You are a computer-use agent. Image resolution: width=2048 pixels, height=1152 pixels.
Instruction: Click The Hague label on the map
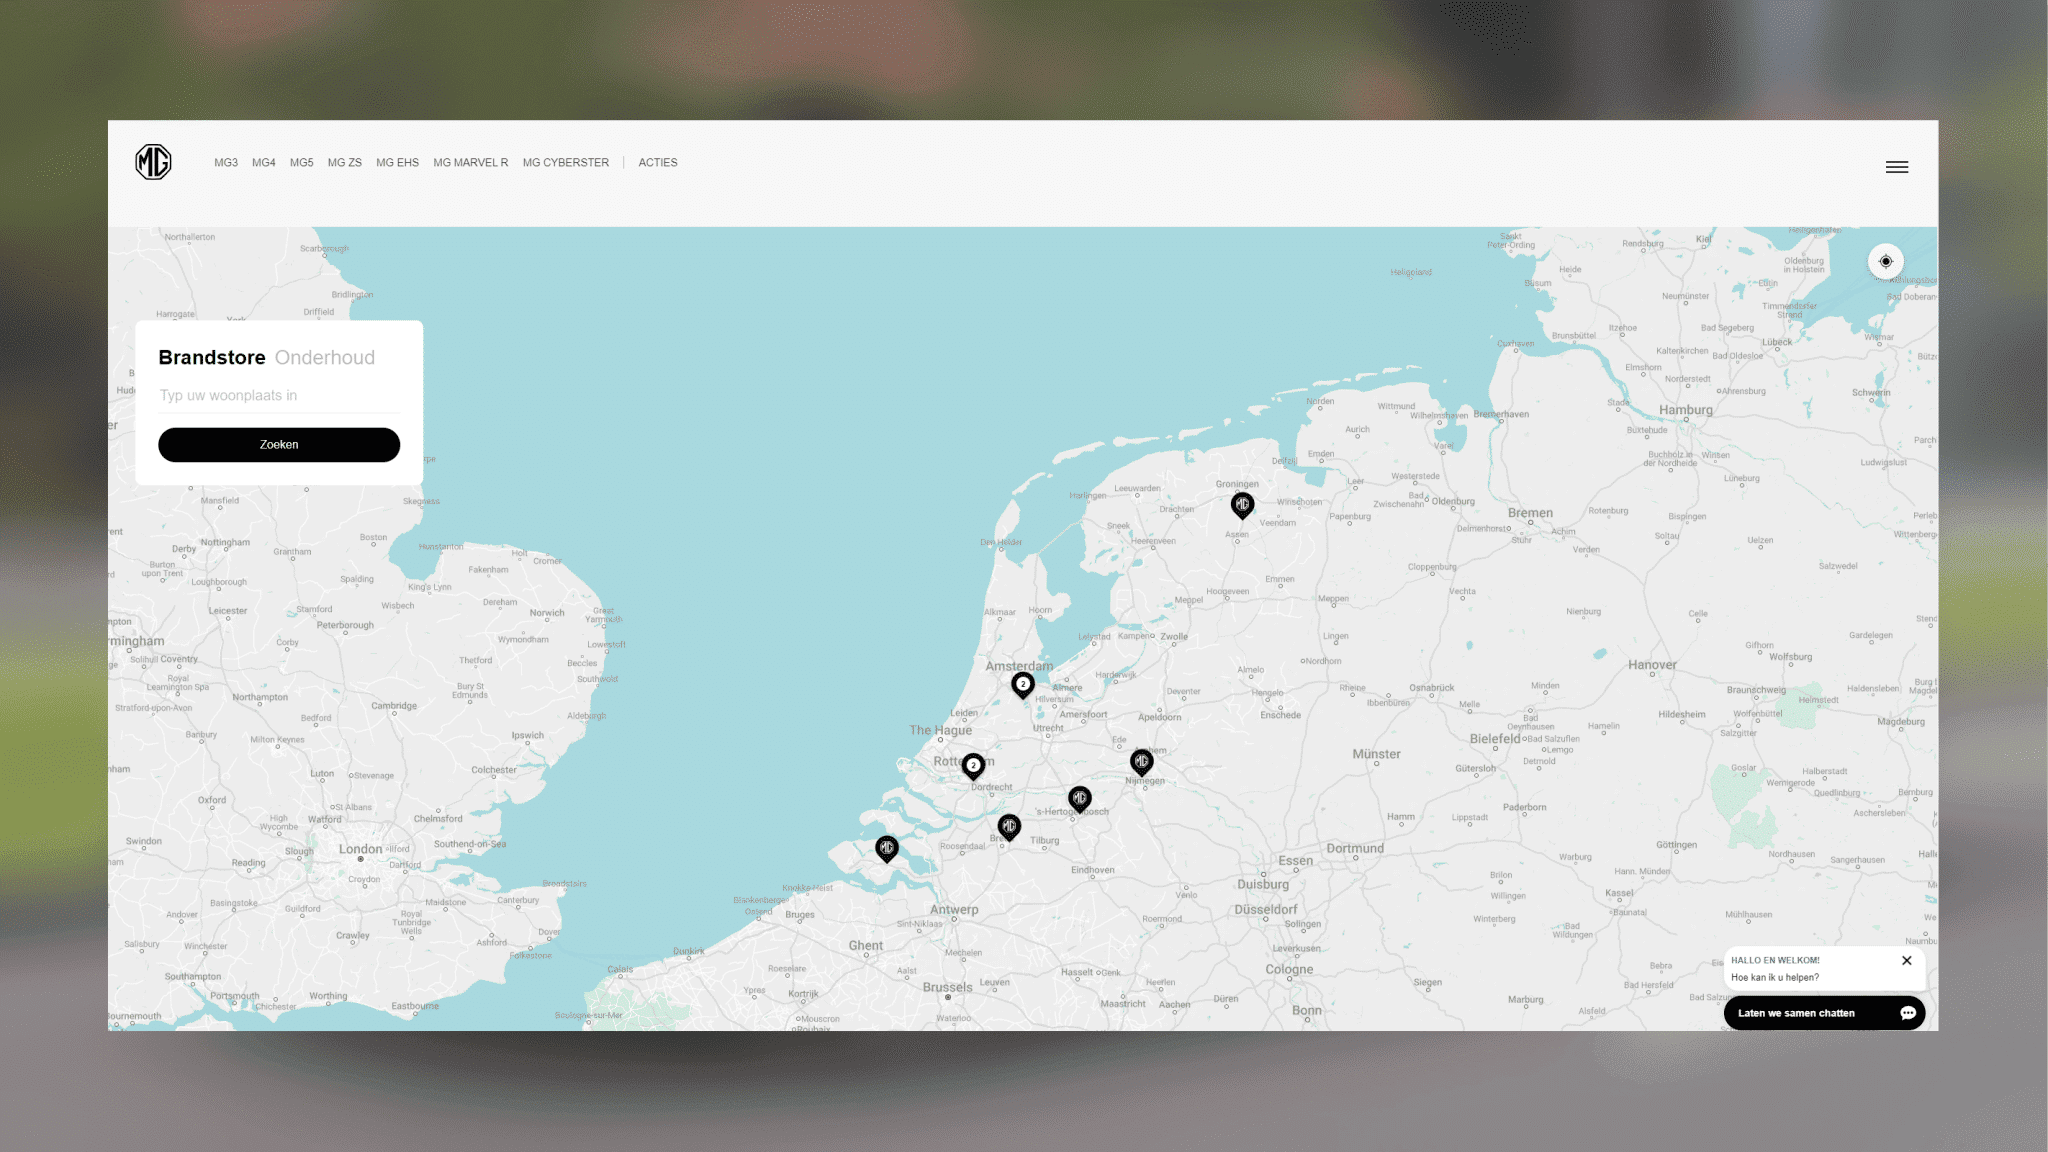click(x=940, y=730)
